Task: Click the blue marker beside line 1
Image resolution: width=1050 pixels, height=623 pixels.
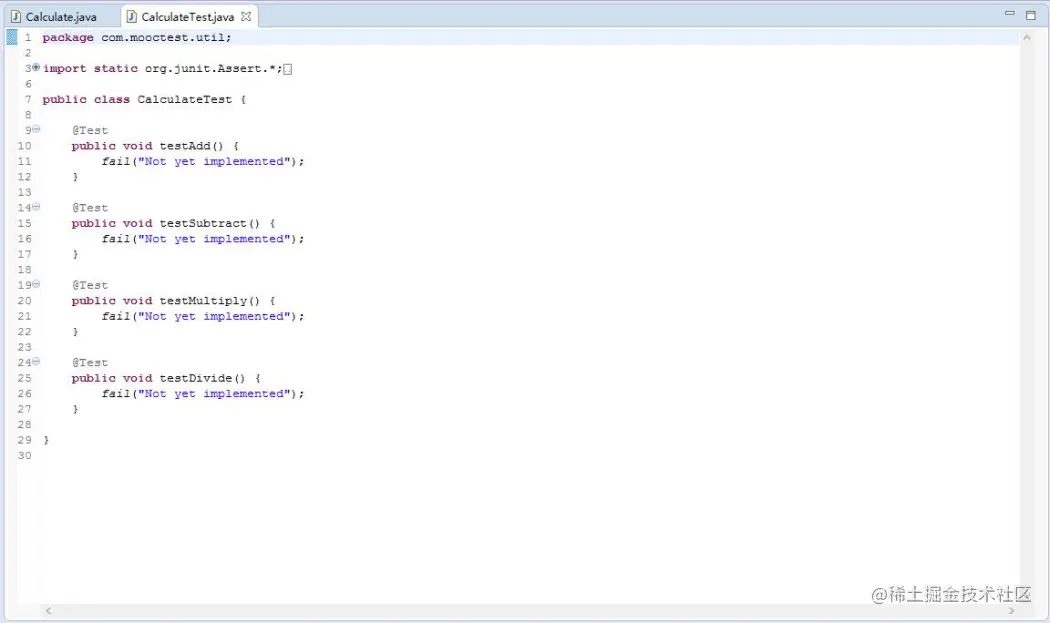Action: coord(11,38)
